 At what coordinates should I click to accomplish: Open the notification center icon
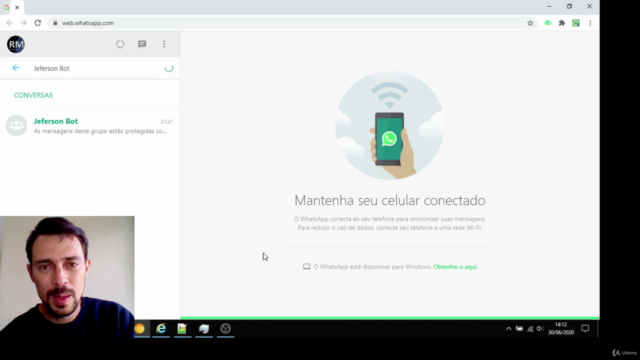[585, 329]
